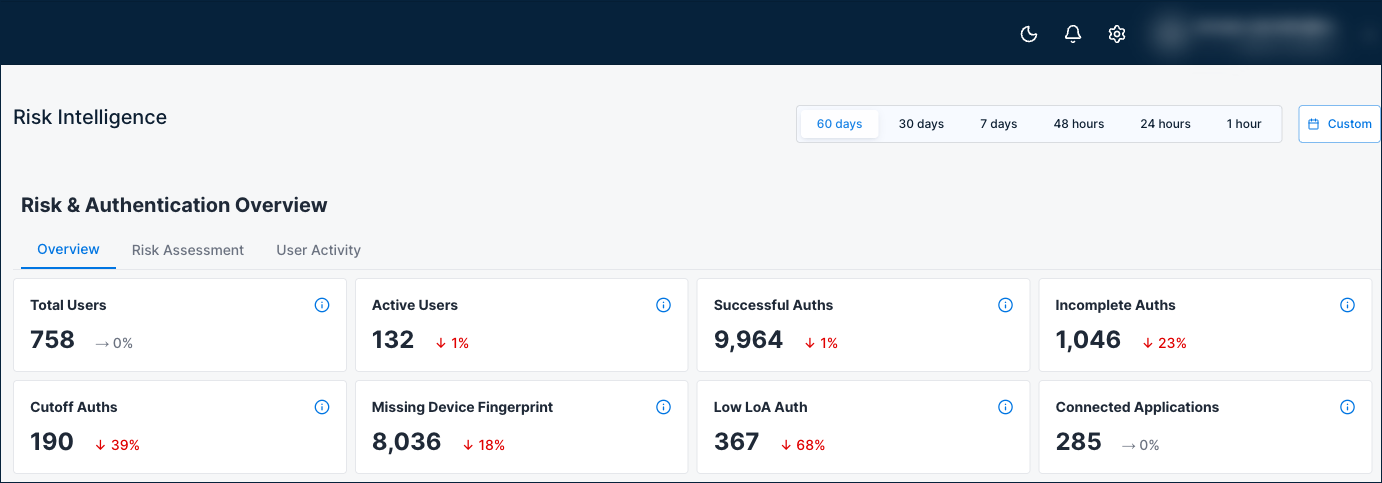
Task: Select the 48 hours time range
Action: click(1078, 124)
